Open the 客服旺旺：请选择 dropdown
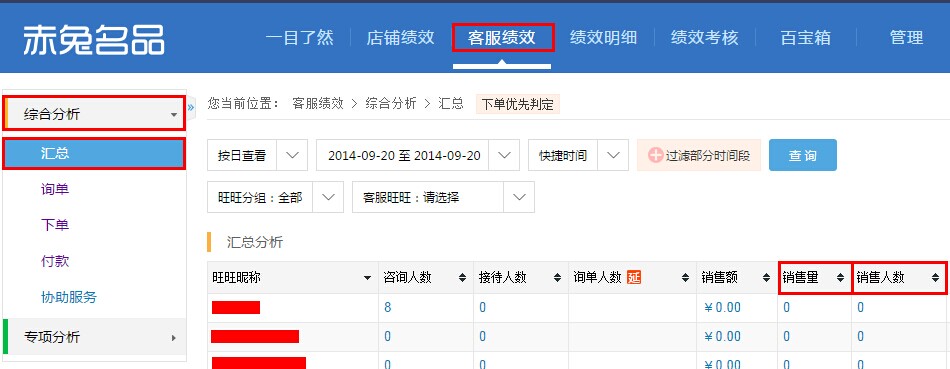The width and height of the screenshot is (950, 369). pyautogui.click(x=443, y=197)
